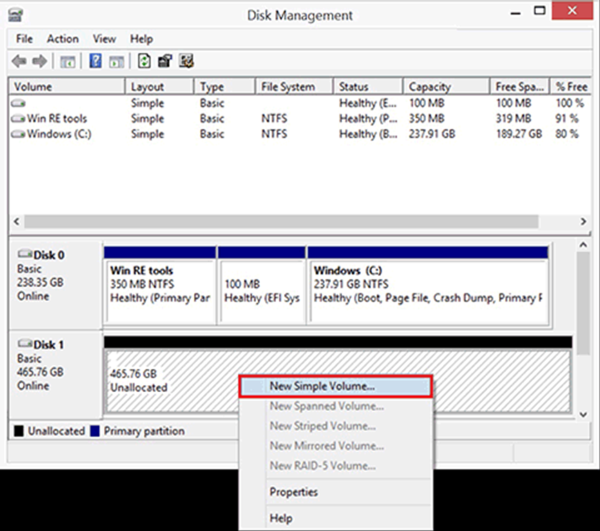
Task: Click the 91 % free cell
Action: tap(567, 119)
